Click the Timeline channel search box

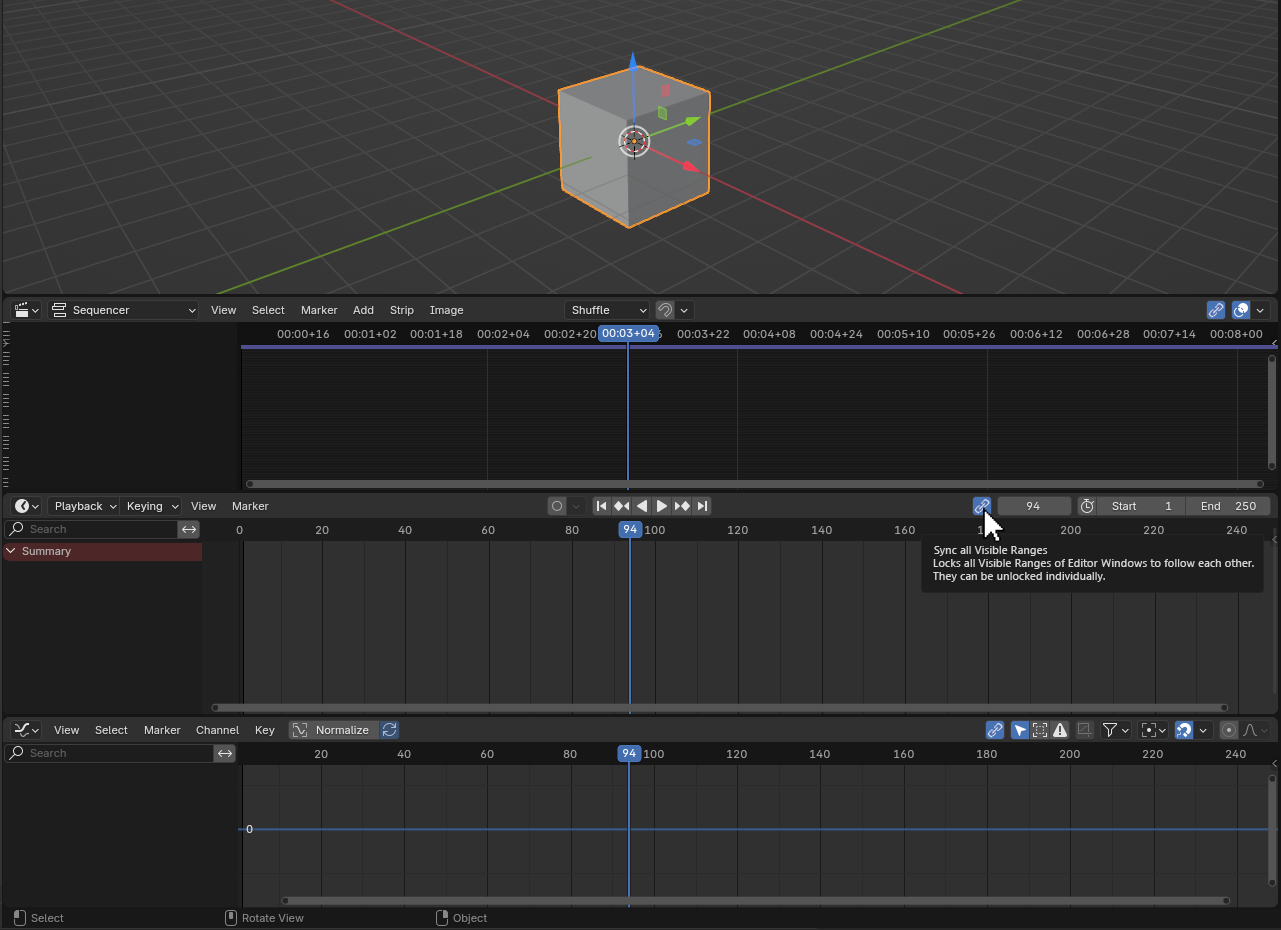(x=91, y=529)
